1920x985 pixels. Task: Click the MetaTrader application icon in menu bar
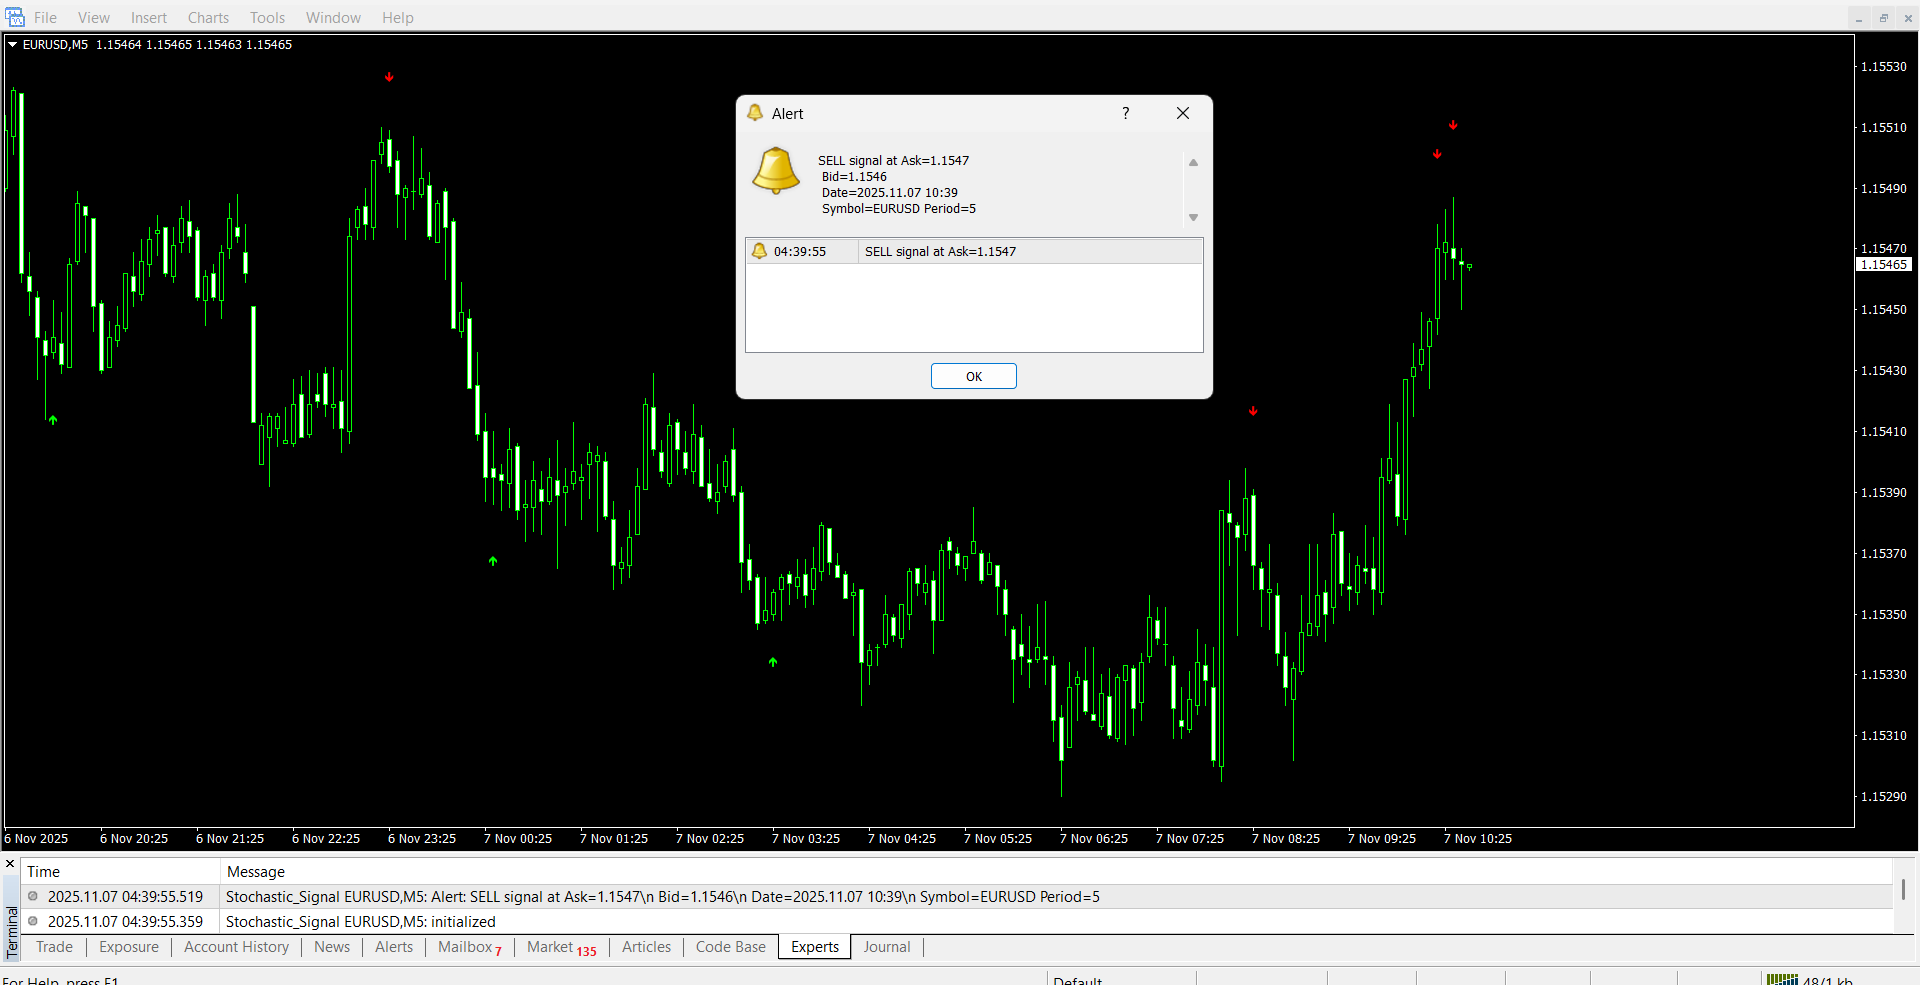[15, 17]
